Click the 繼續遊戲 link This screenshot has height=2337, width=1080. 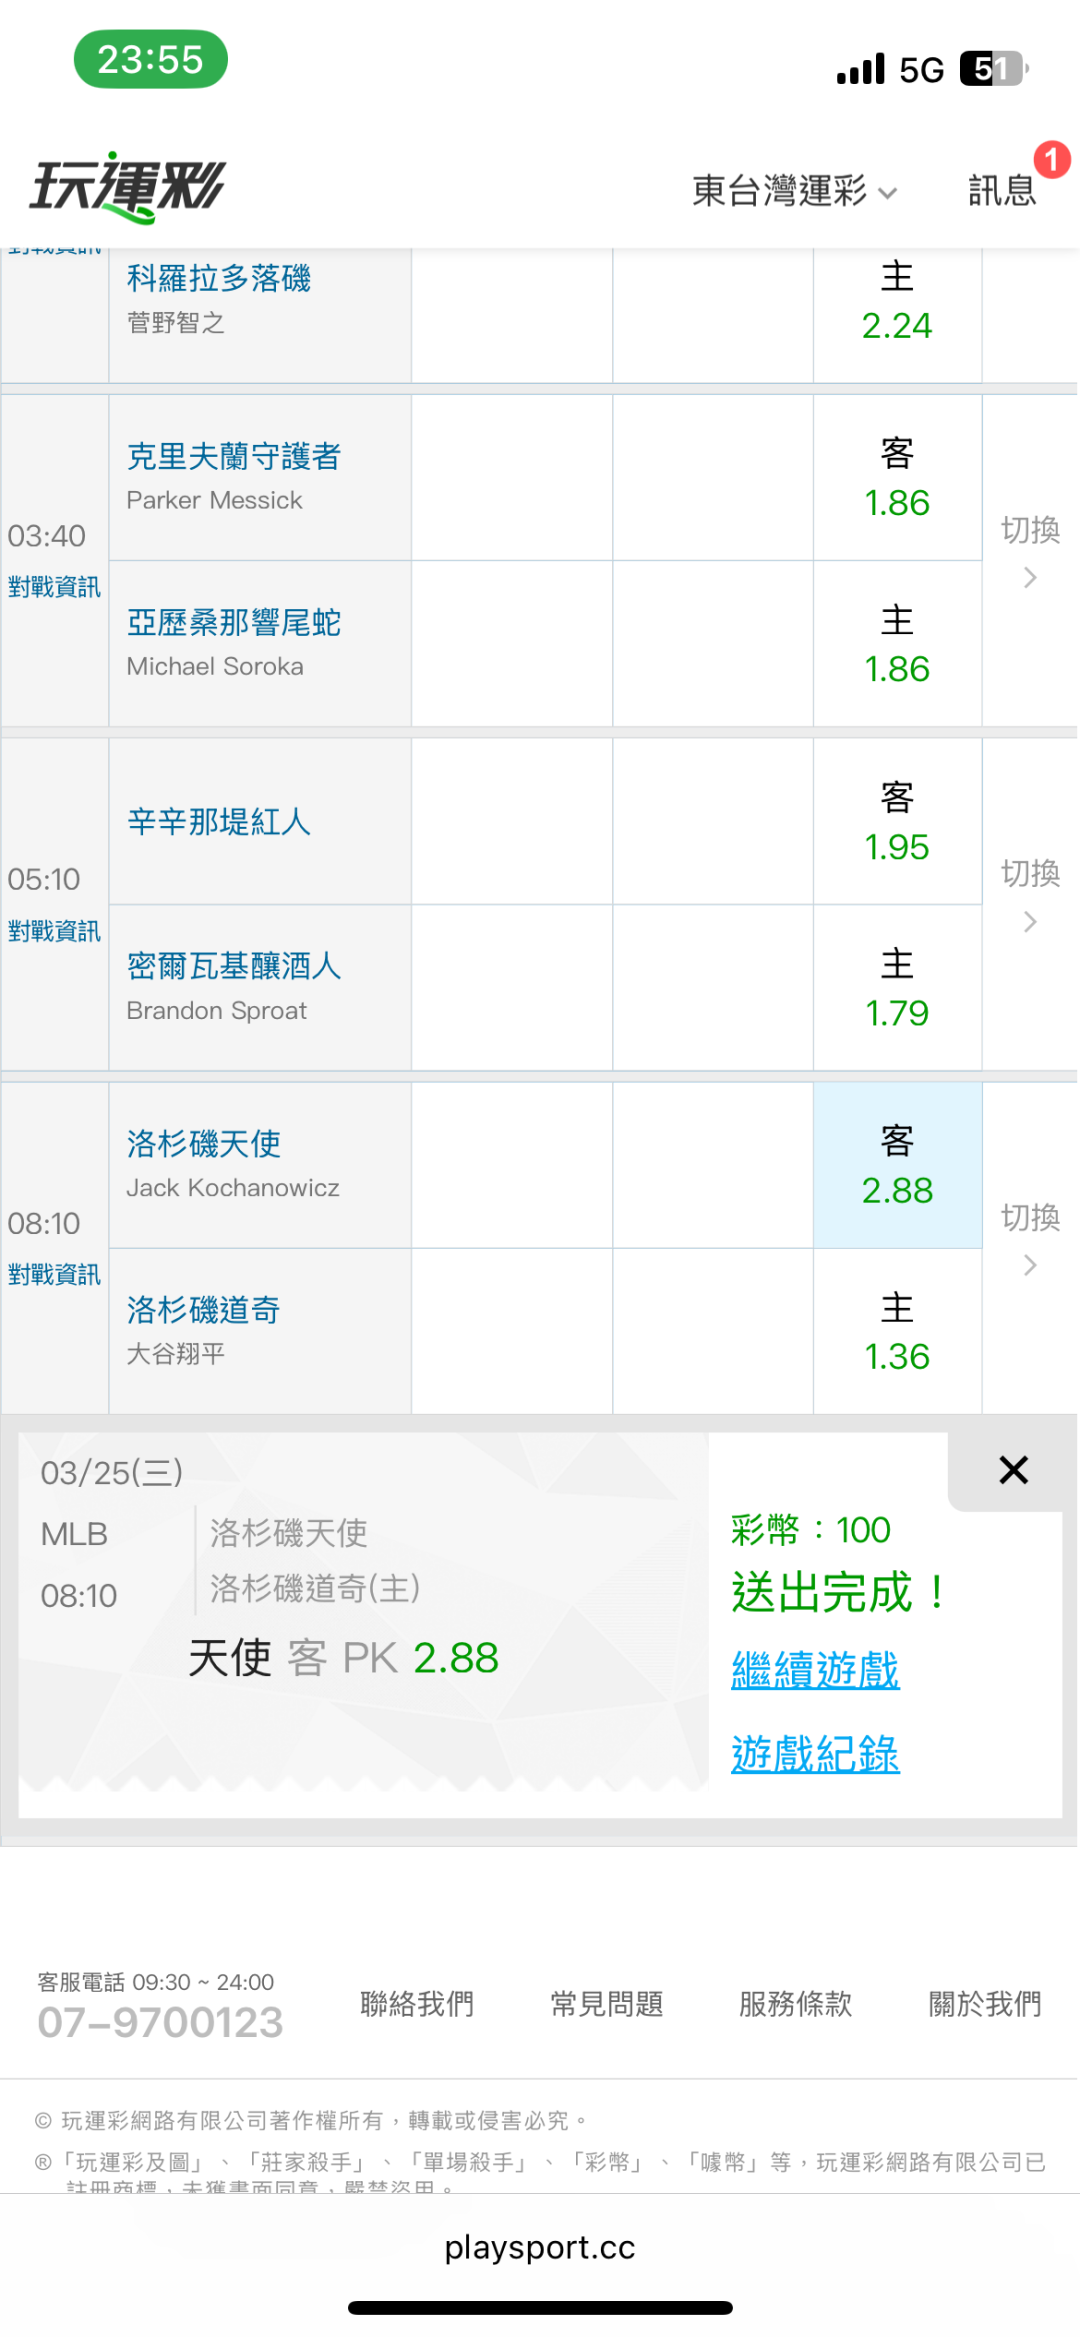point(815,1670)
